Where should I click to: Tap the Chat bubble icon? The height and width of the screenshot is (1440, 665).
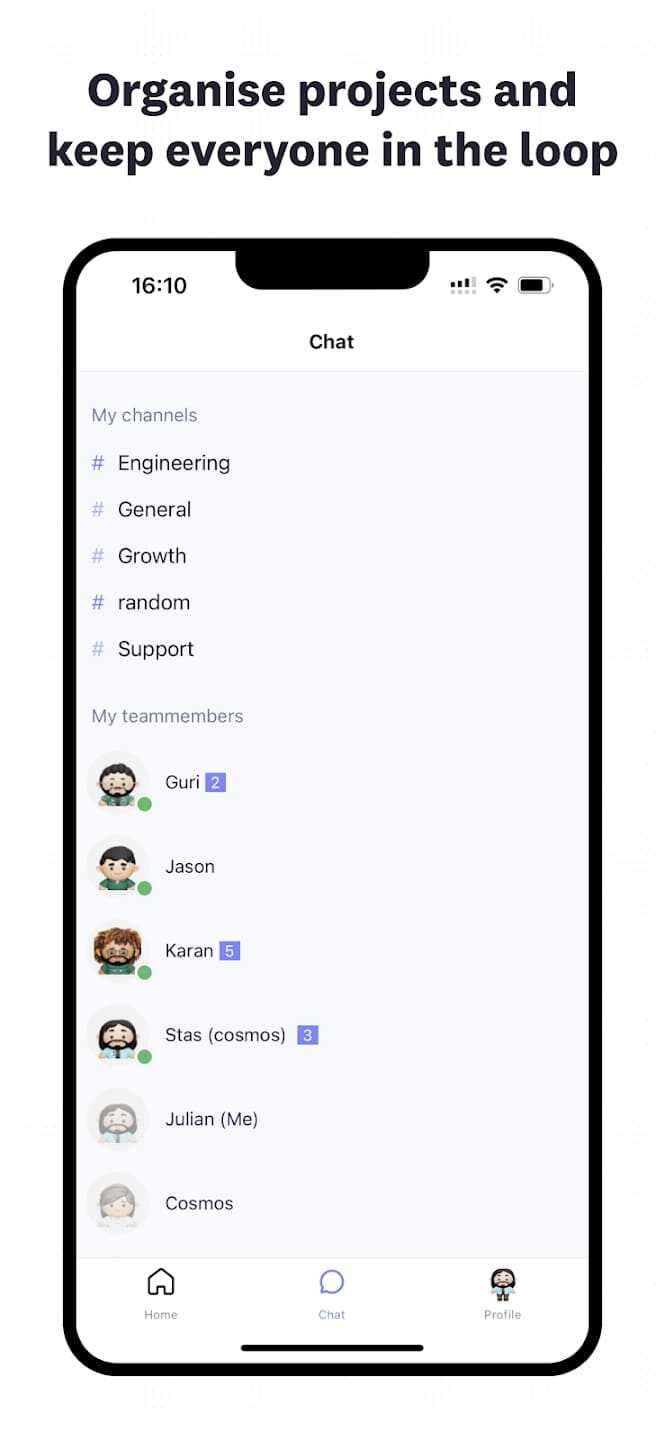(x=332, y=1282)
